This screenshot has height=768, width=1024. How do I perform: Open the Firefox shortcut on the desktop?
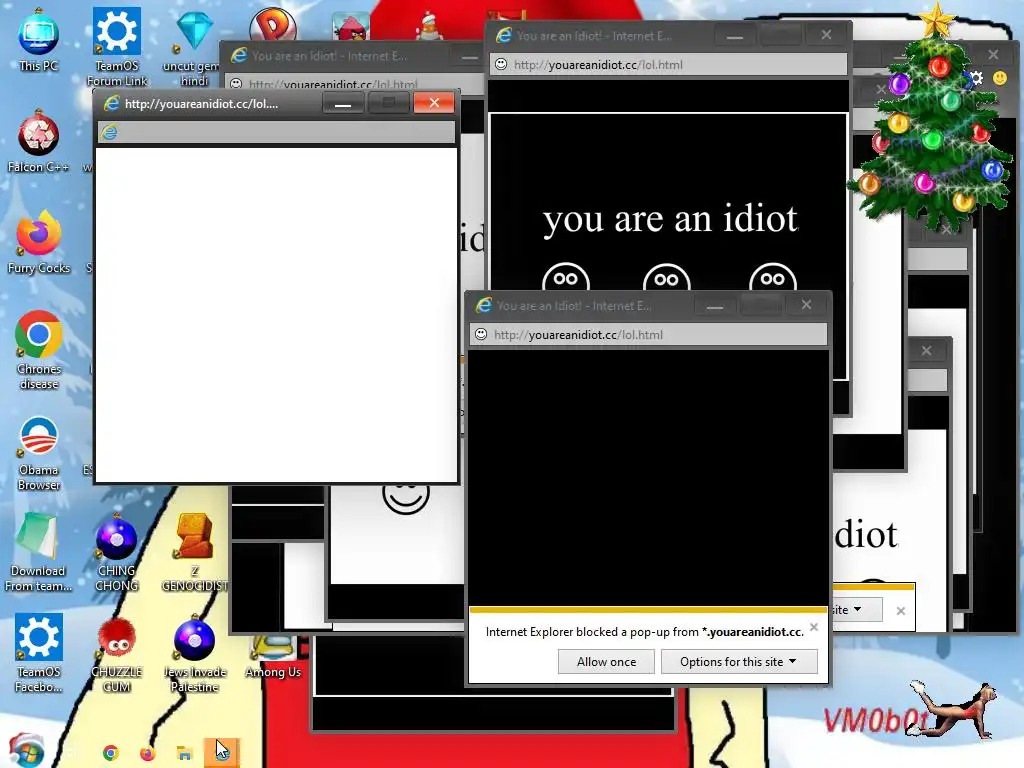[39, 242]
